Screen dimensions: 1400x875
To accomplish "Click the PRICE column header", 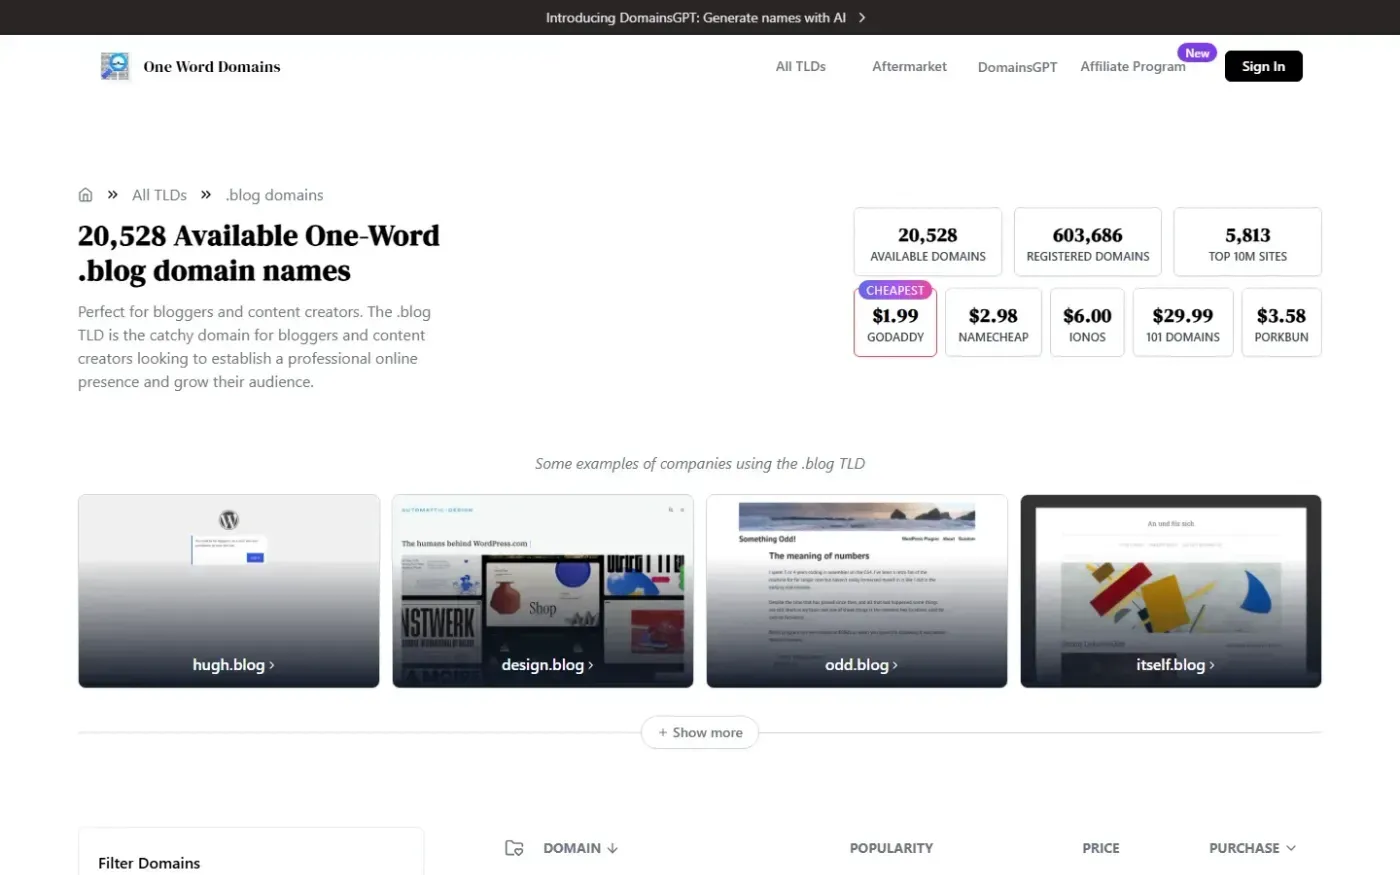I will [1101, 848].
